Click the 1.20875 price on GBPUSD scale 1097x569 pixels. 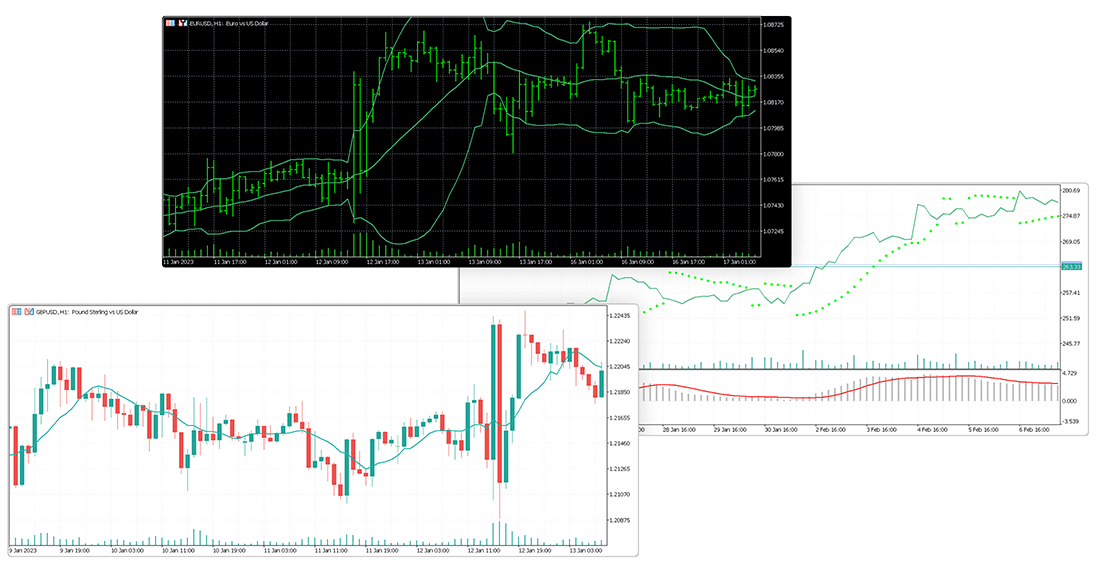point(620,521)
